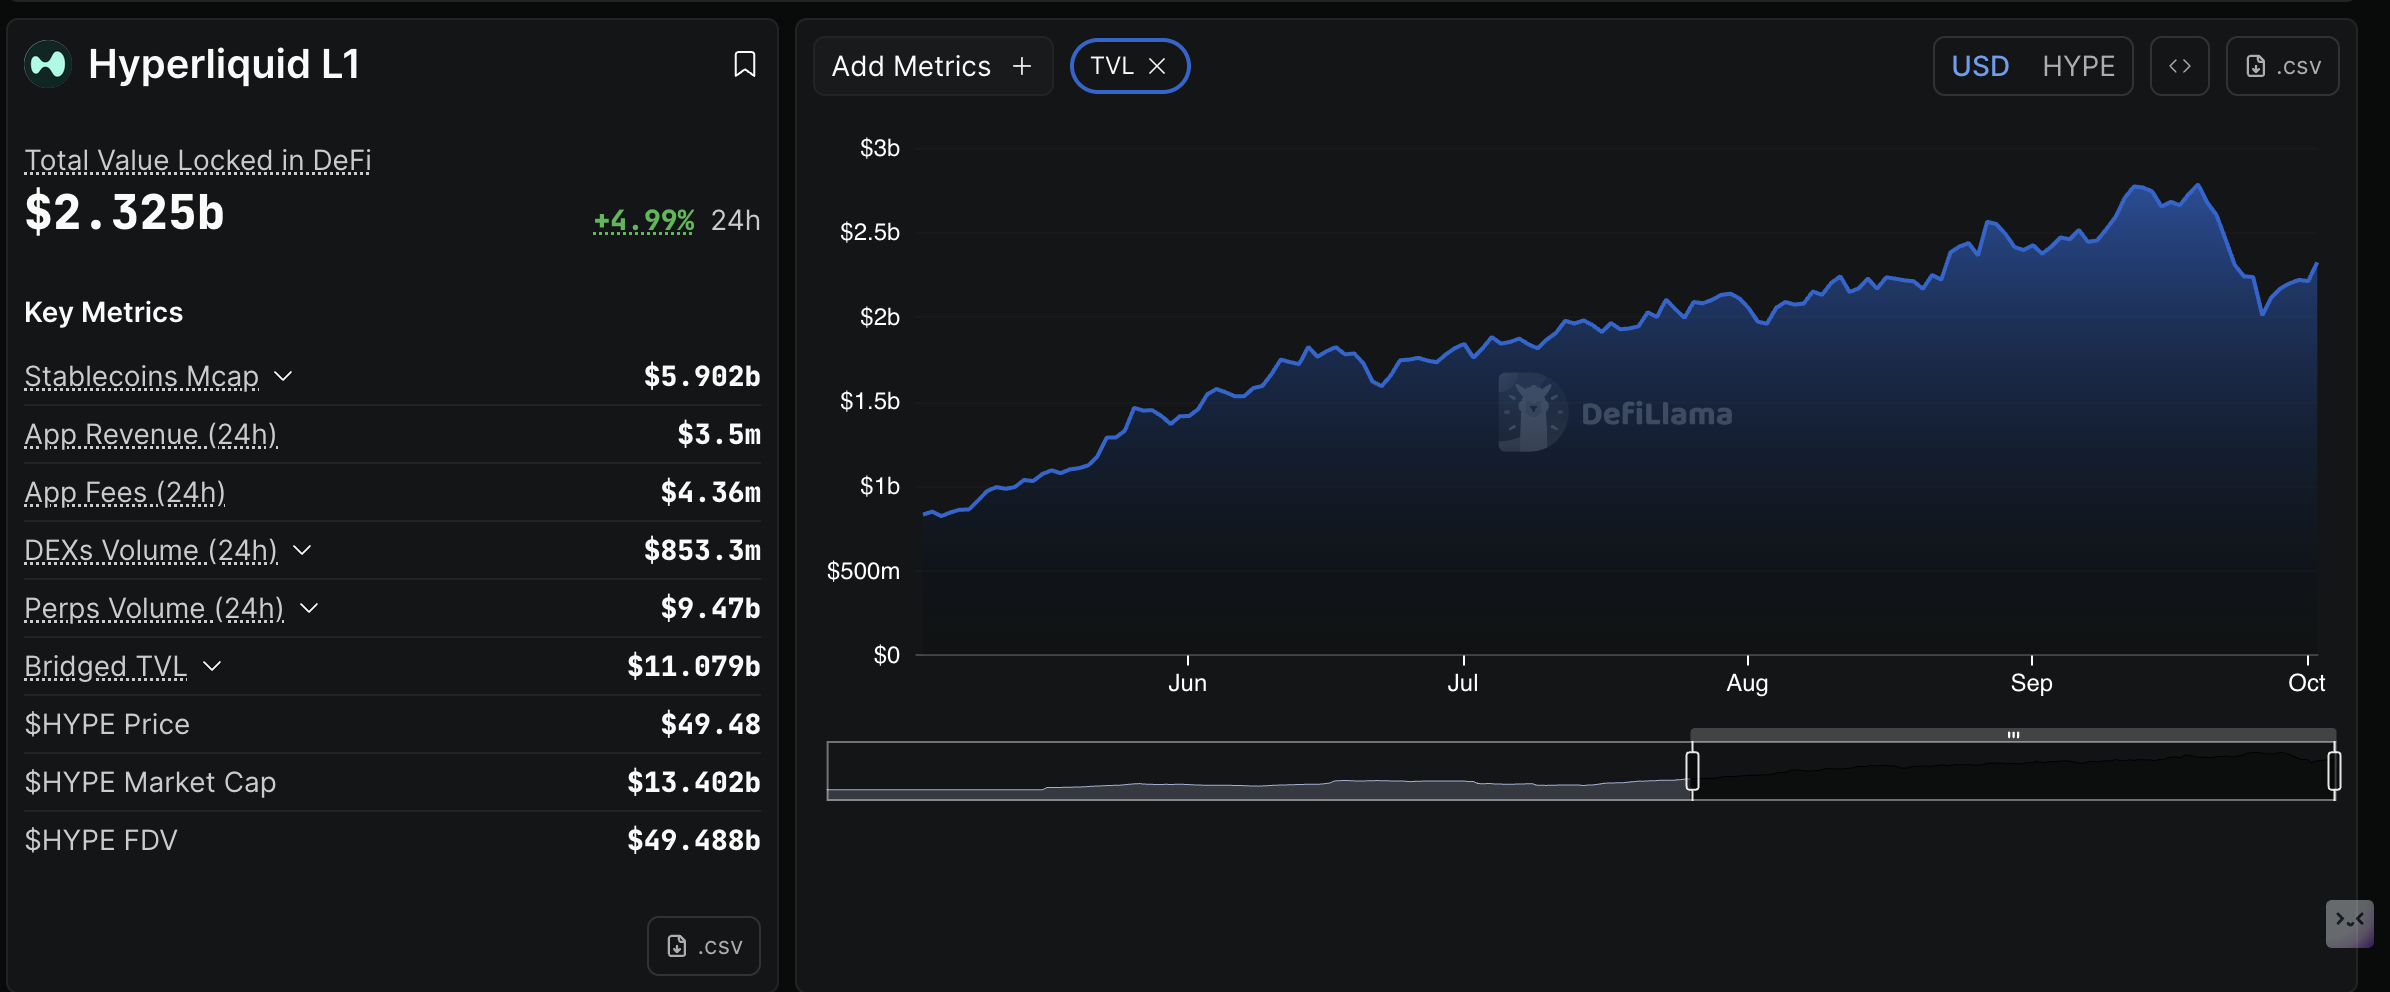Switch chart denomination to USD

[x=1979, y=66]
